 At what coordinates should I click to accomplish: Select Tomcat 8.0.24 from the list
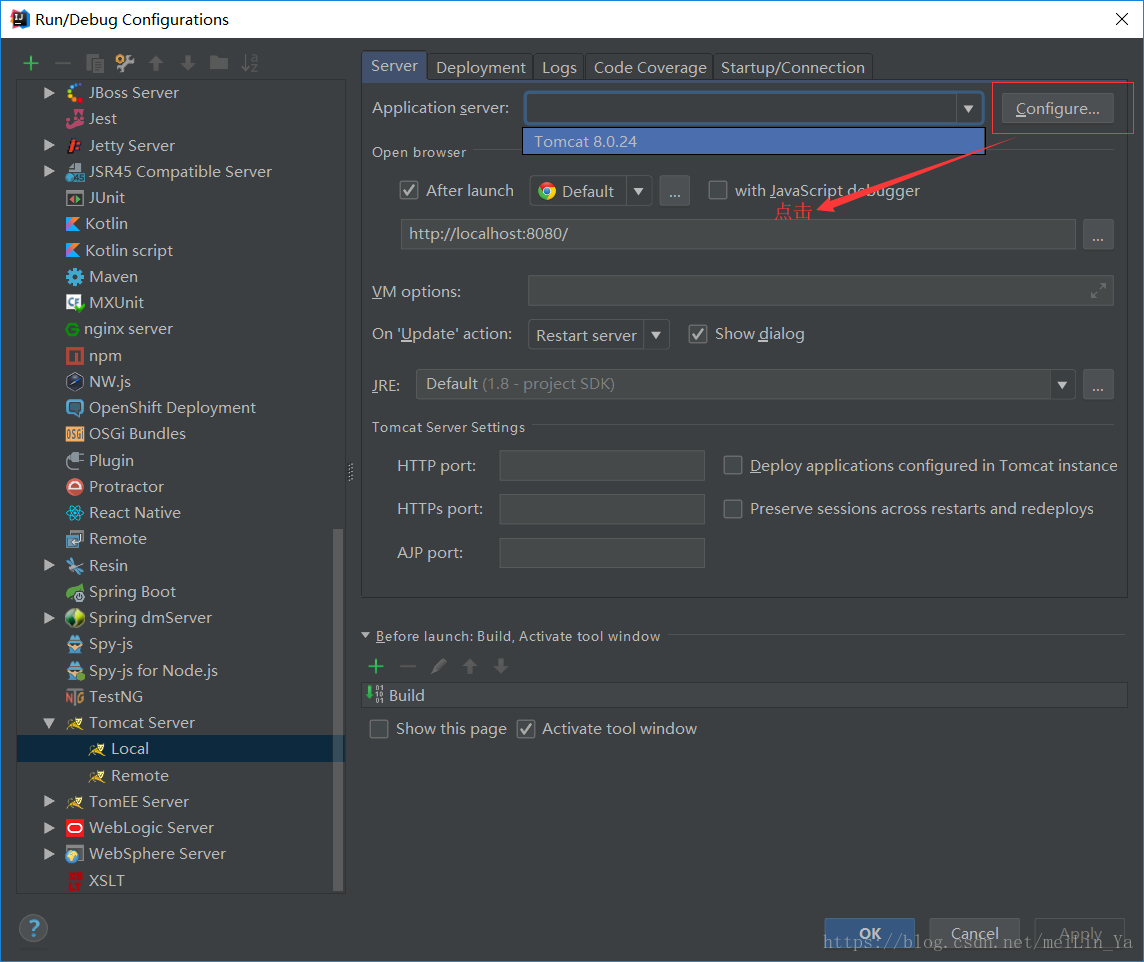tap(754, 141)
